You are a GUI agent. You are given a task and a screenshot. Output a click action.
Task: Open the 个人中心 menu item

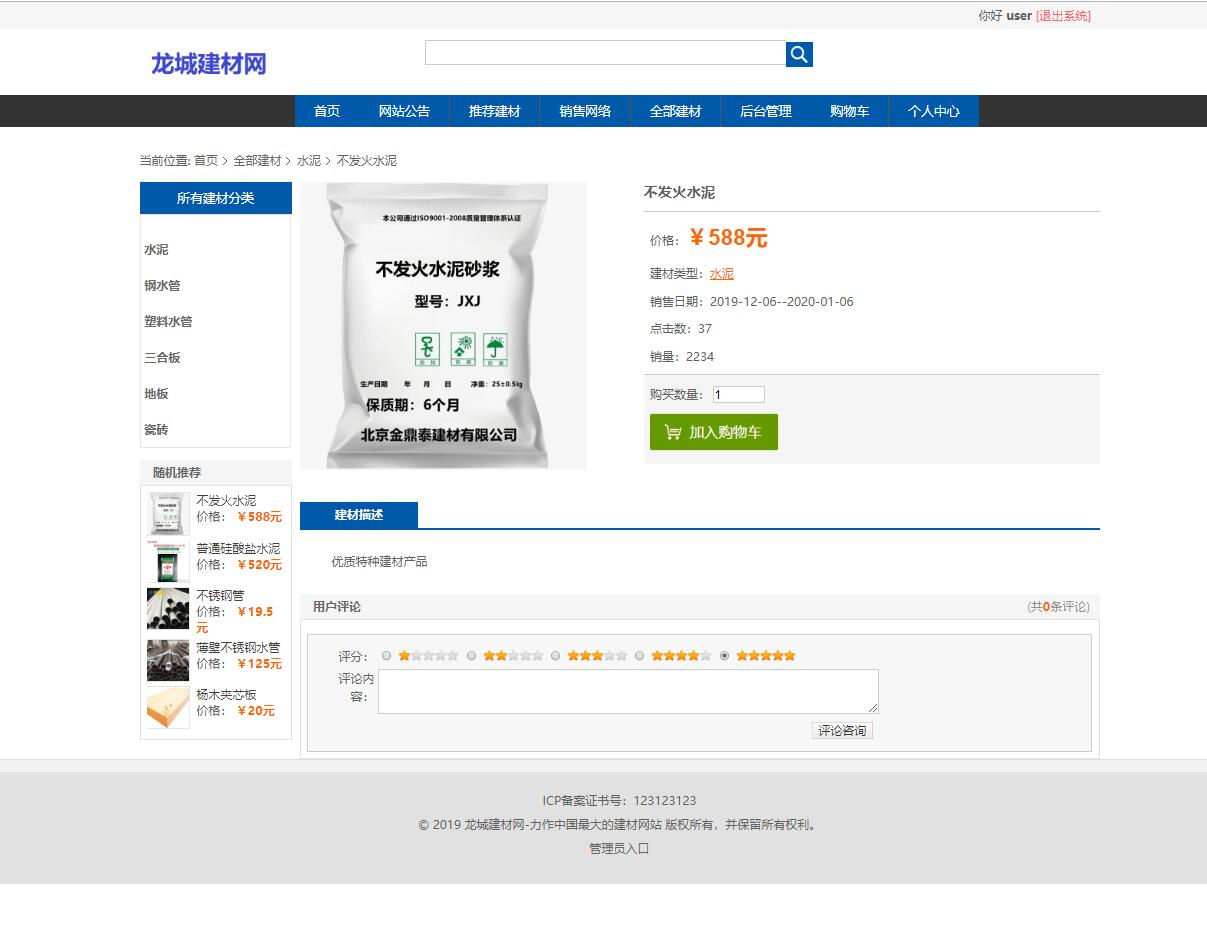click(933, 111)
